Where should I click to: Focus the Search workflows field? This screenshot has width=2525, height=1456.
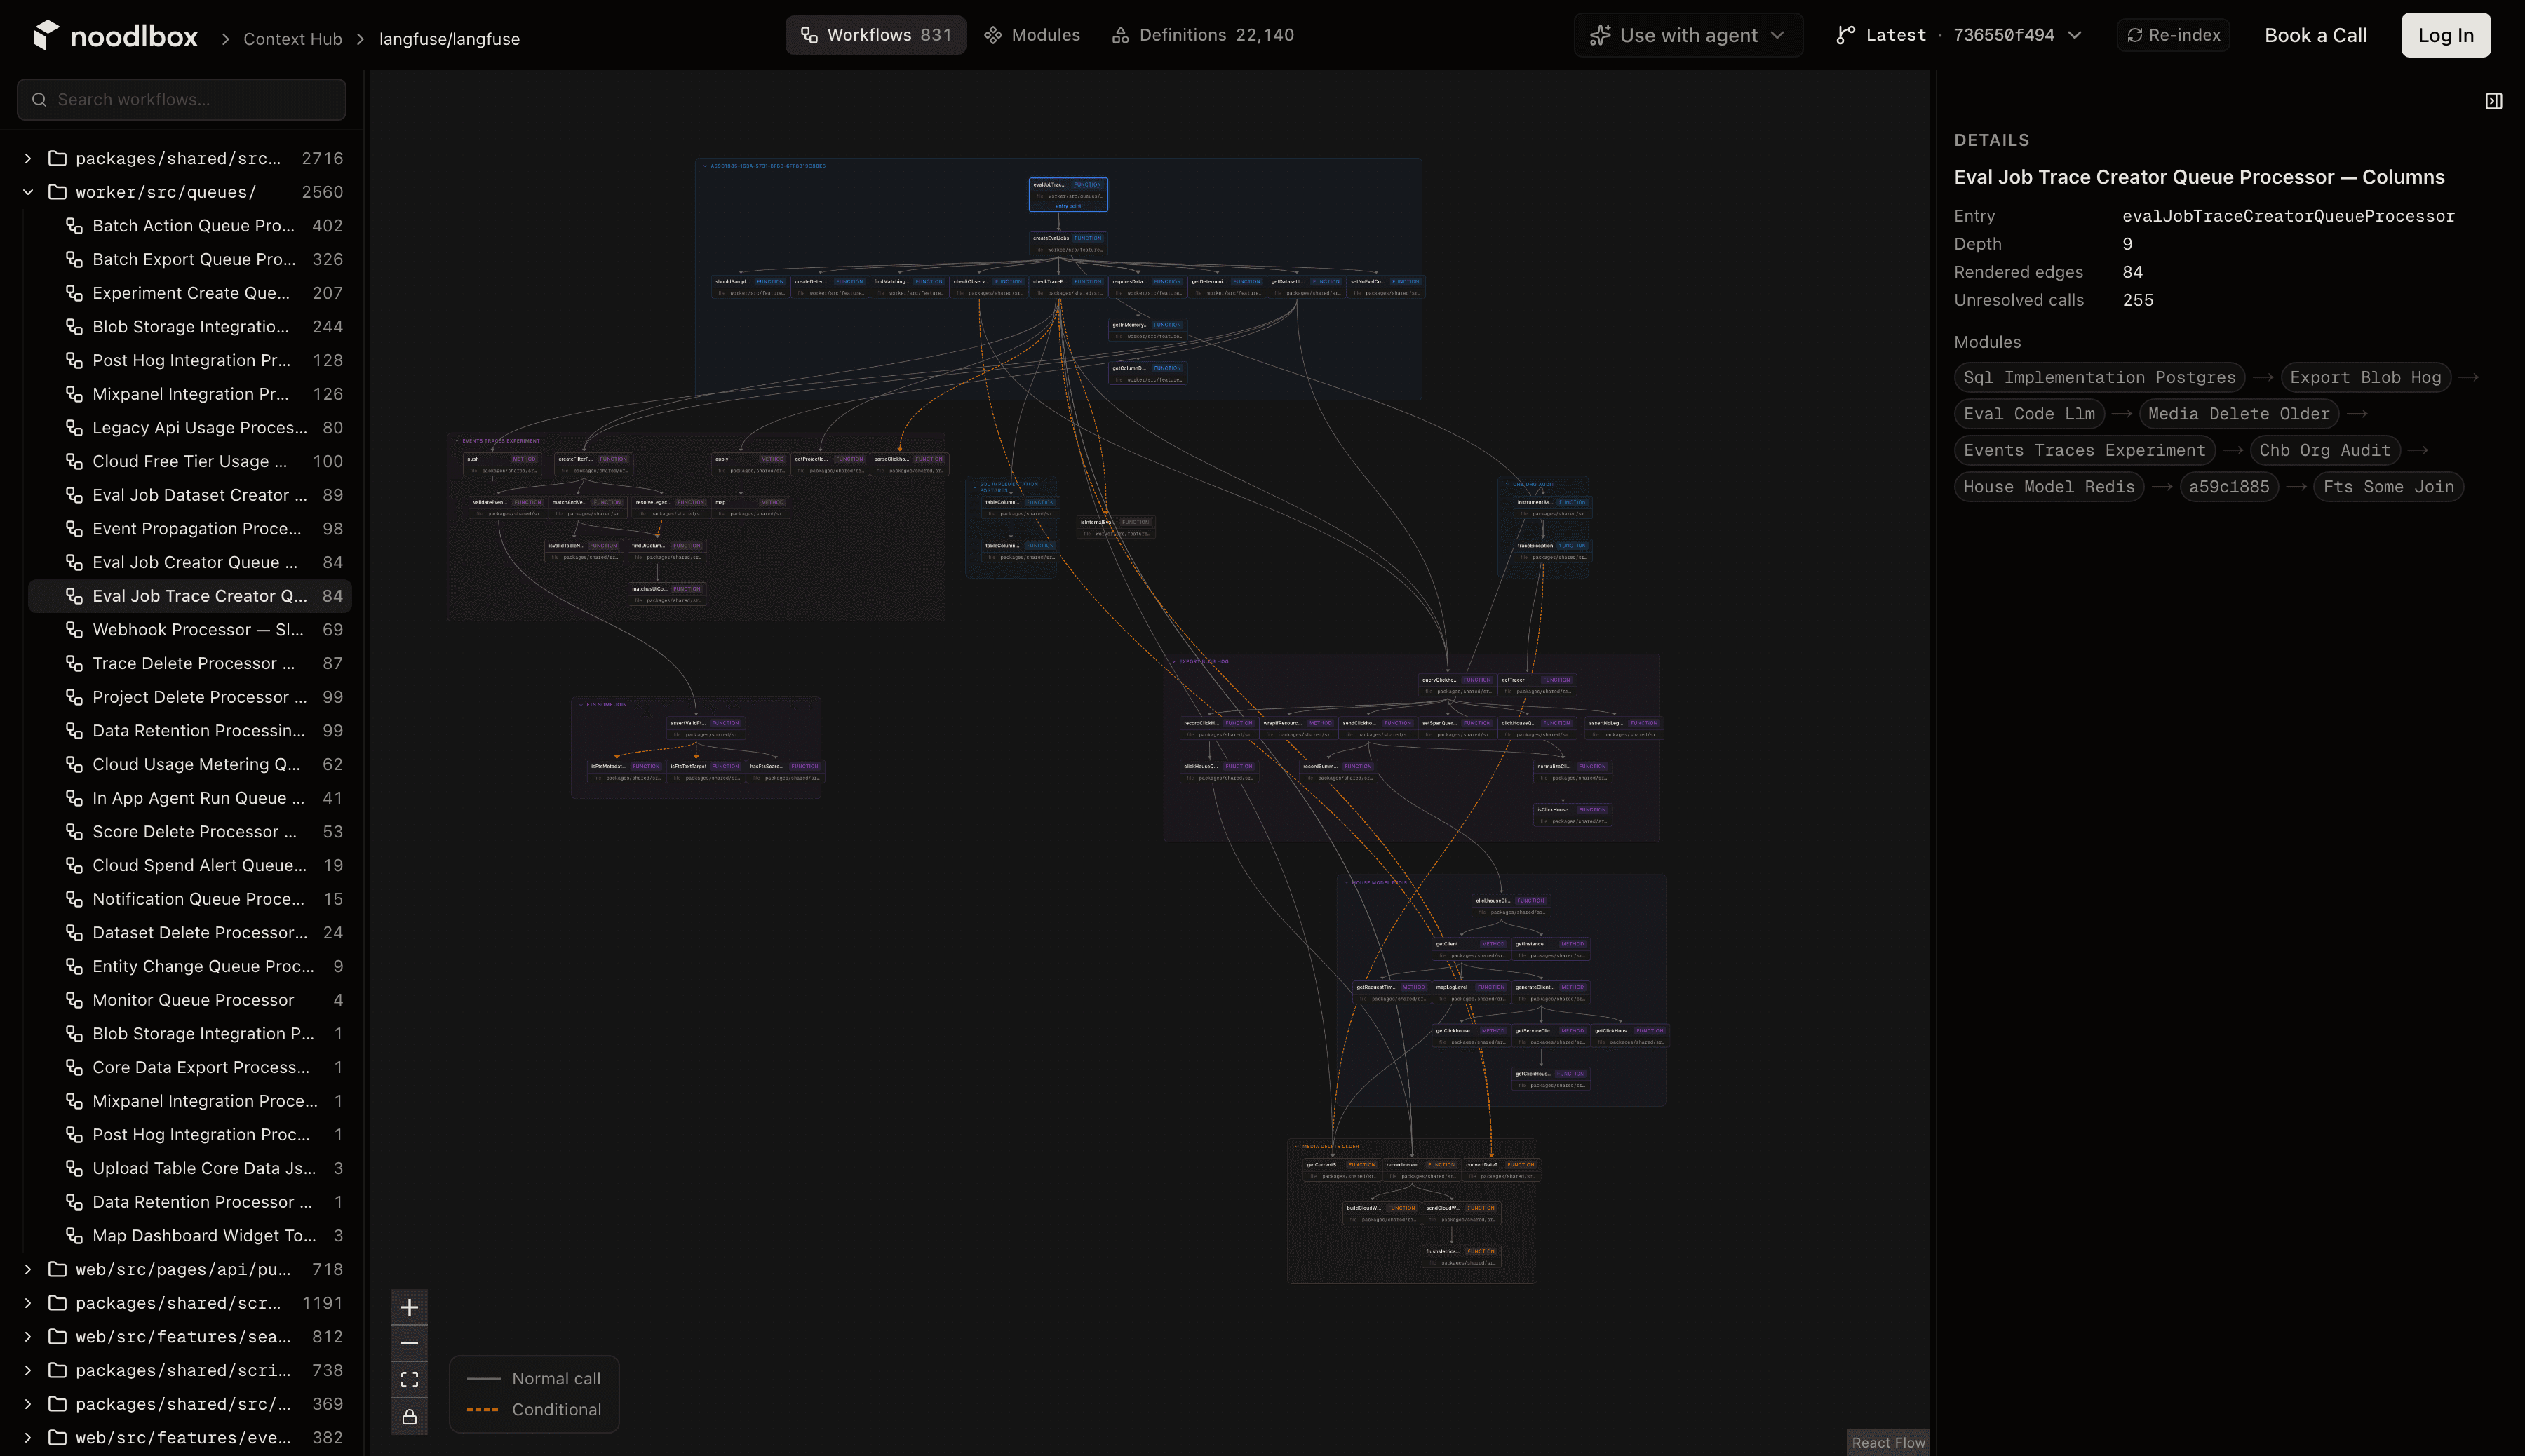point(182,100)
